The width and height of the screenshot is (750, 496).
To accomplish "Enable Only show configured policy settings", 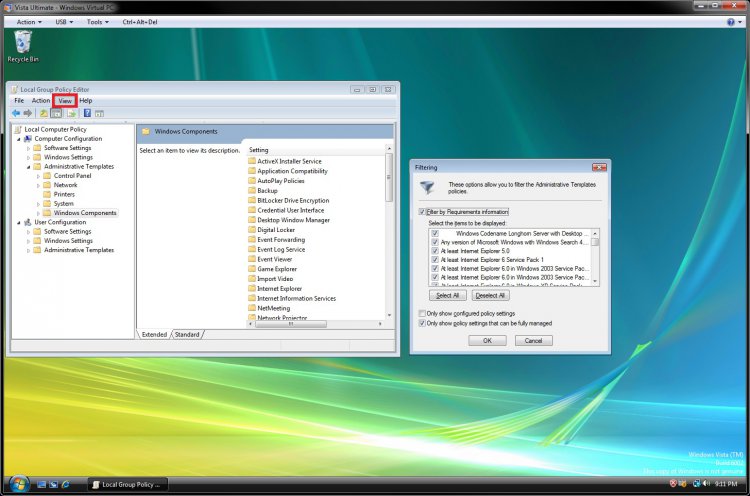I will 422,313.
